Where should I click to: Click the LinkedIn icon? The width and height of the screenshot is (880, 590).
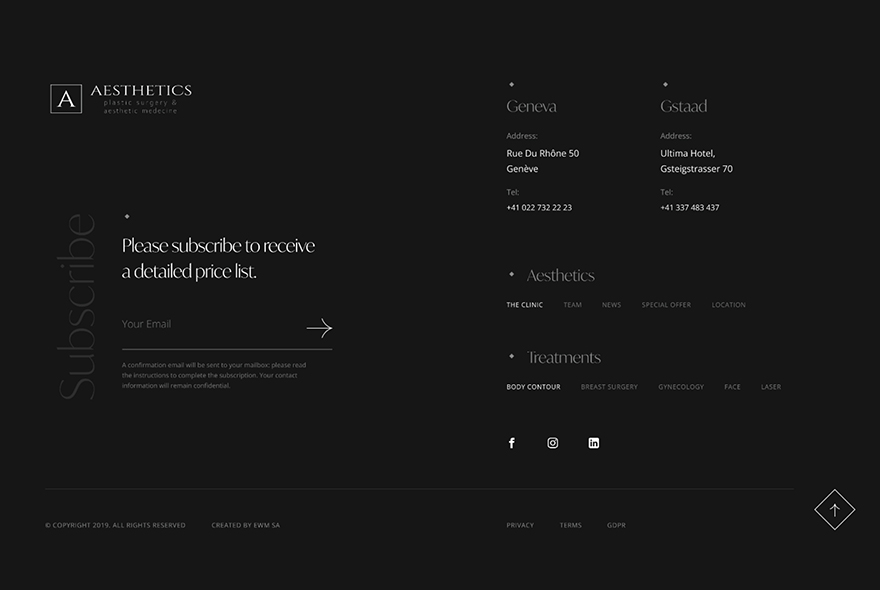[594, 443]
